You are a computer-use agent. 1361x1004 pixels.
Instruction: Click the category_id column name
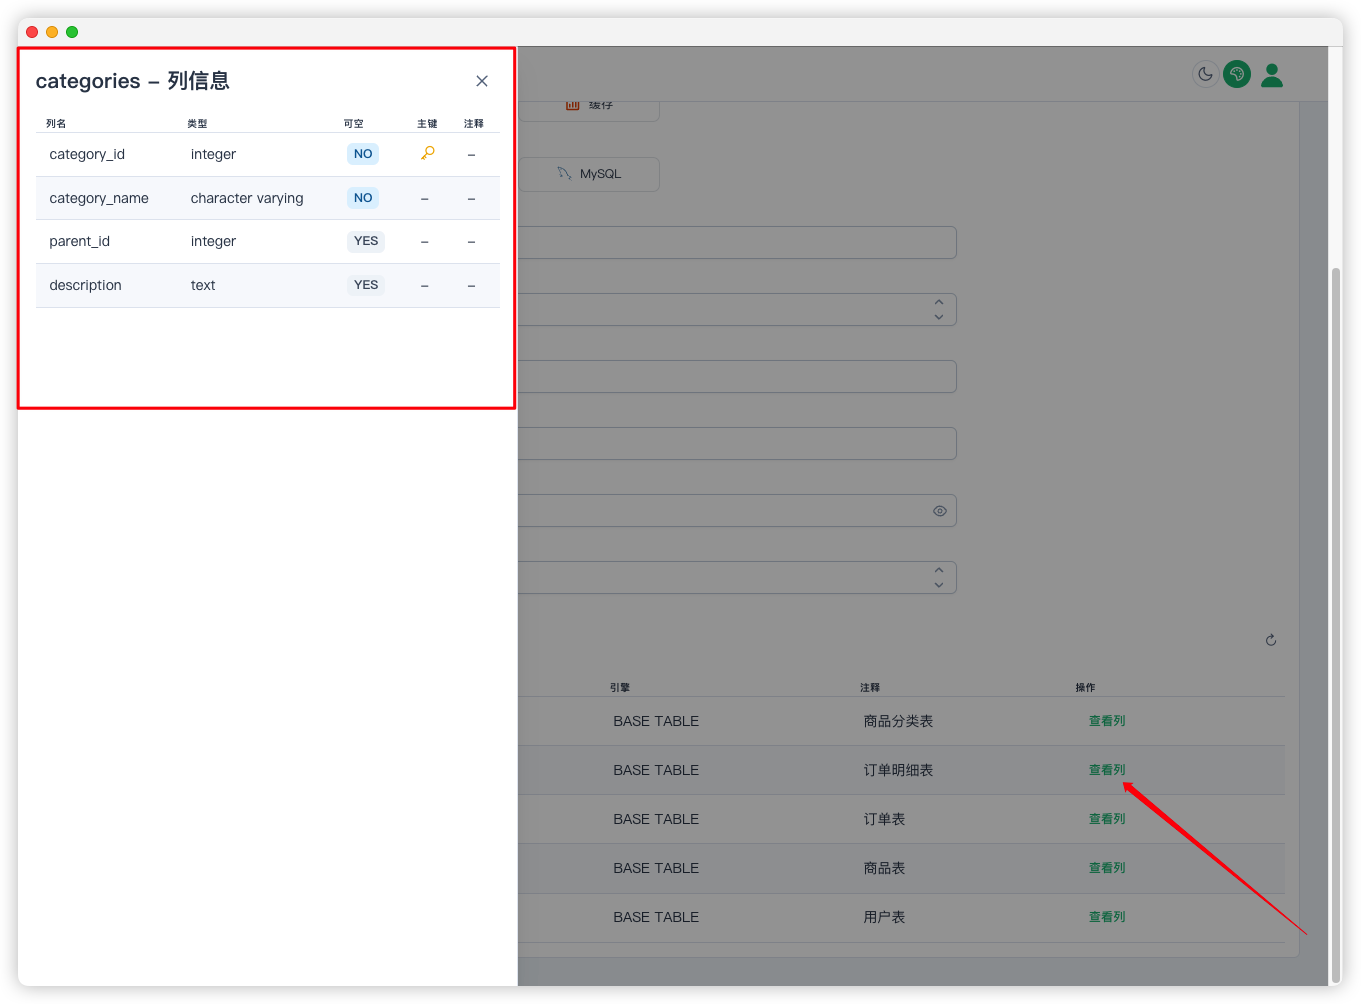(x=87, y=154)
